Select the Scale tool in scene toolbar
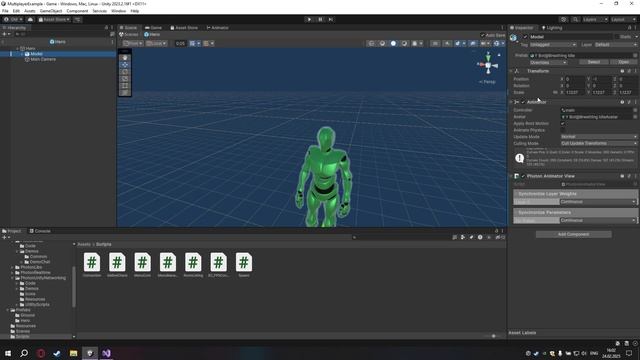This screenshot has width=640, height=360. pyautogui.click(x=125, y=79)
